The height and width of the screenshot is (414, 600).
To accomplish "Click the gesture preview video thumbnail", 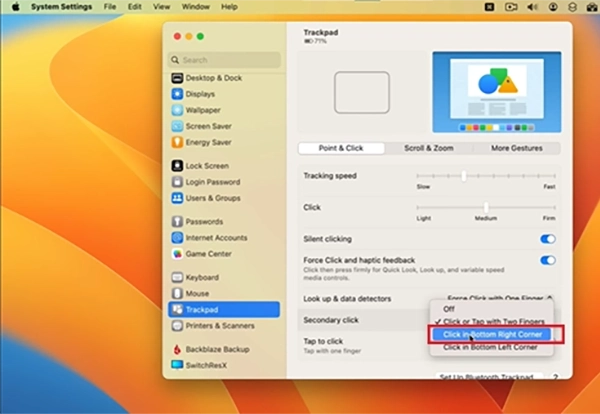I will point(497,92).
